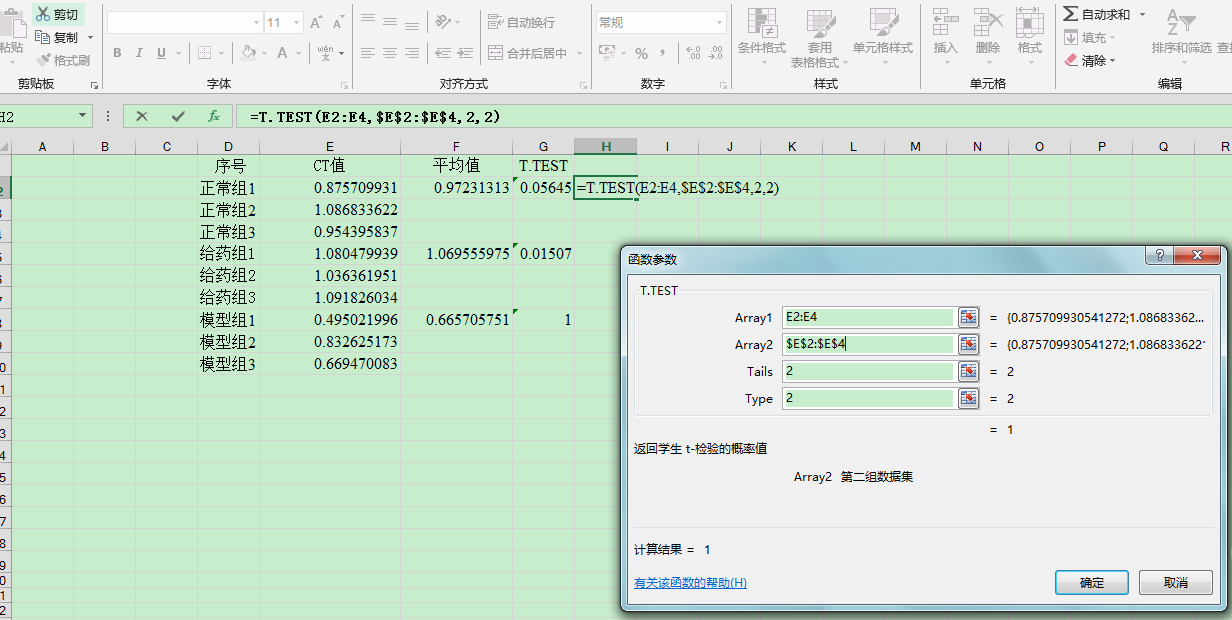Click the Insert Function fx button

click(x=213, y=117)
